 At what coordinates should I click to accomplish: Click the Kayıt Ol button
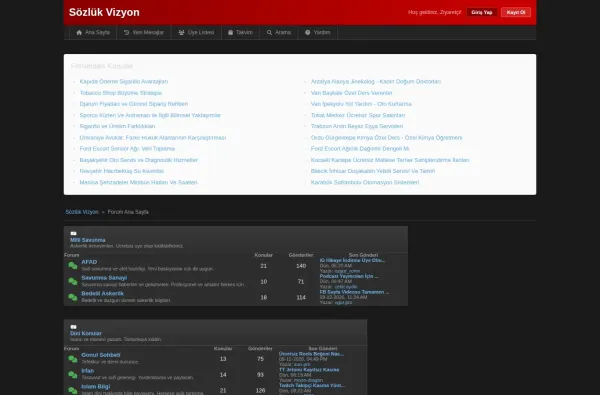tap(516, 12)
